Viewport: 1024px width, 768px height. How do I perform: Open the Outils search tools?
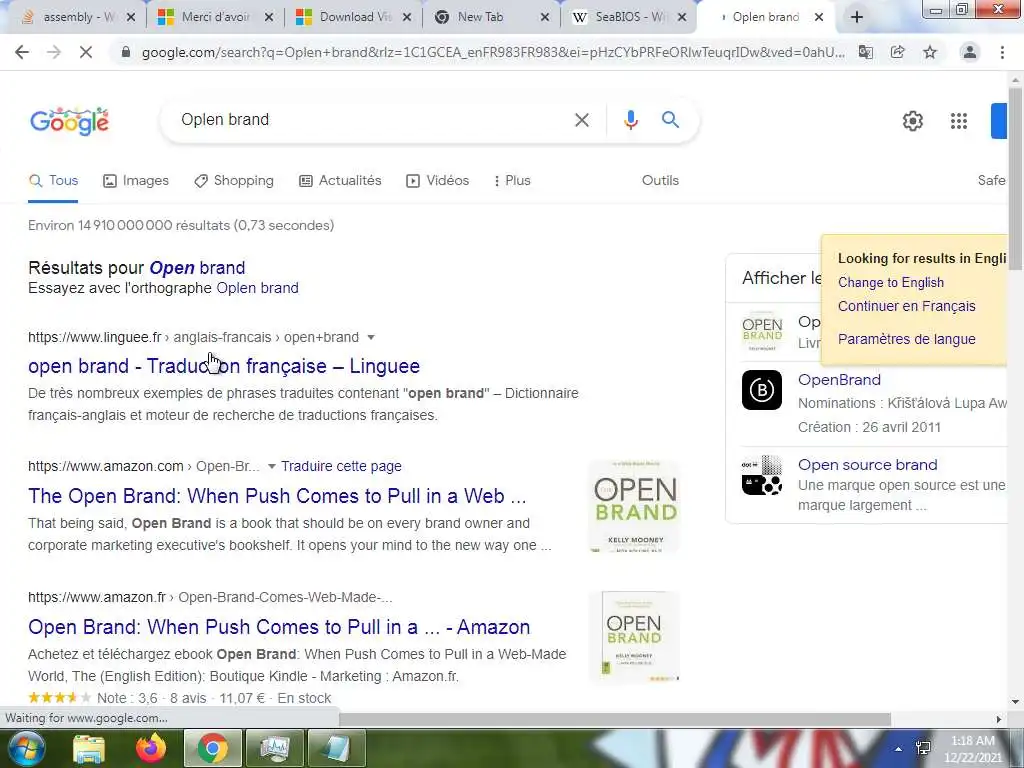pos(660,181)
